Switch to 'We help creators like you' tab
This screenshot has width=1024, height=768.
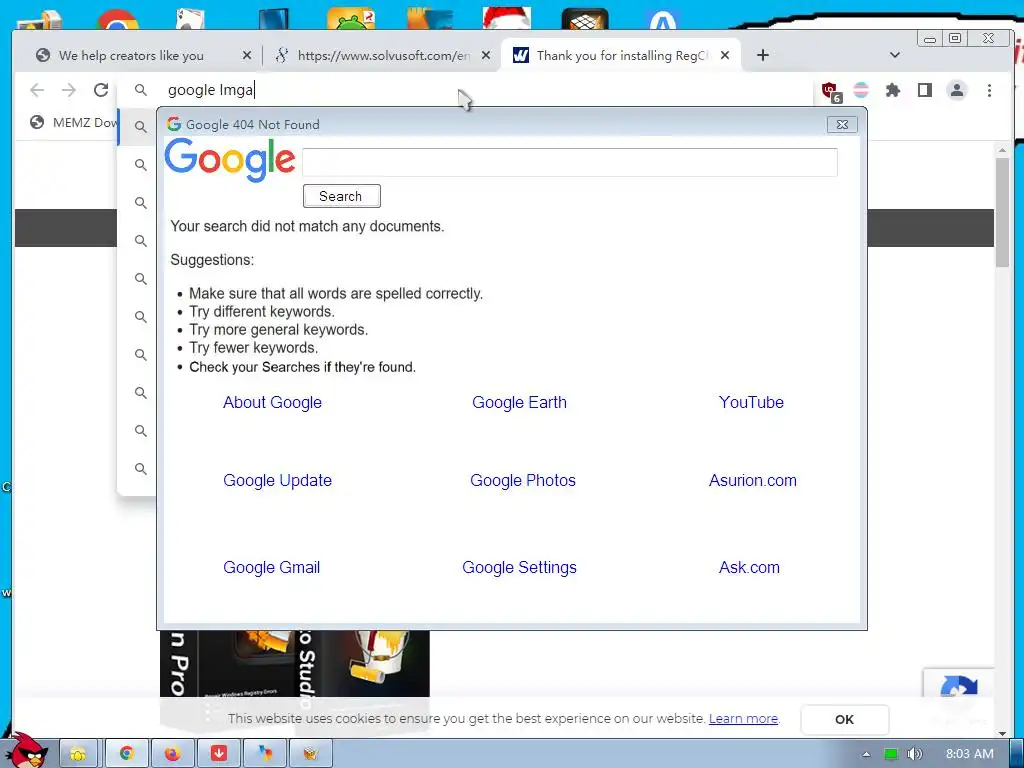[x=131, y=56]
